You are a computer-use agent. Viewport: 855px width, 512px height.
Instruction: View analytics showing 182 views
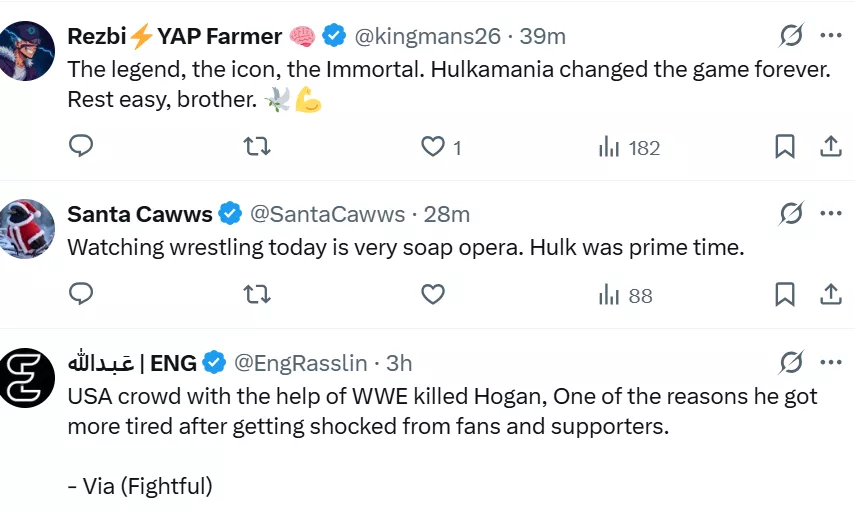pos(629,147)
